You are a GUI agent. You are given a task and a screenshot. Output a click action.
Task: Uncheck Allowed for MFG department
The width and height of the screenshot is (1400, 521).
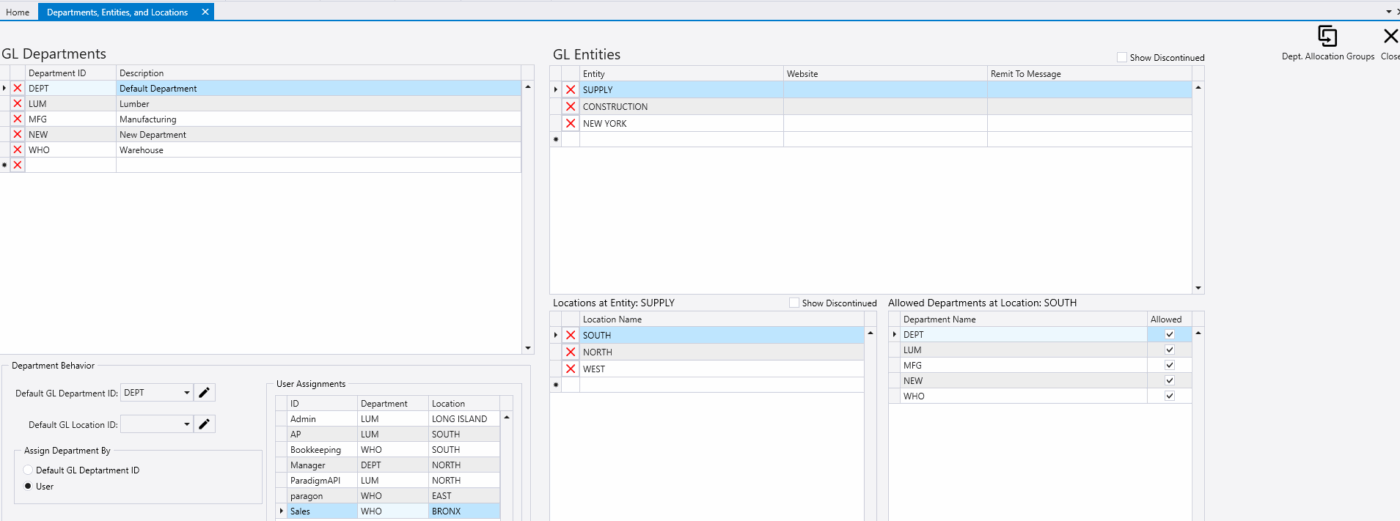(x=1169, y=365)
